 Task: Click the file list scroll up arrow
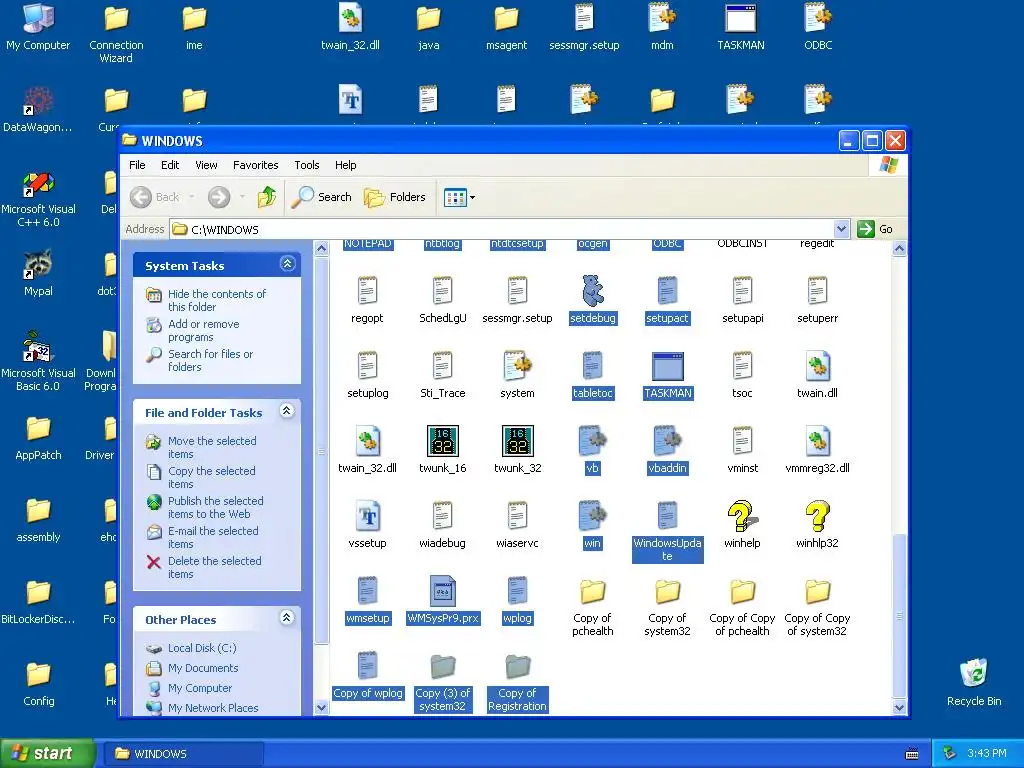(x=899, y=248)
